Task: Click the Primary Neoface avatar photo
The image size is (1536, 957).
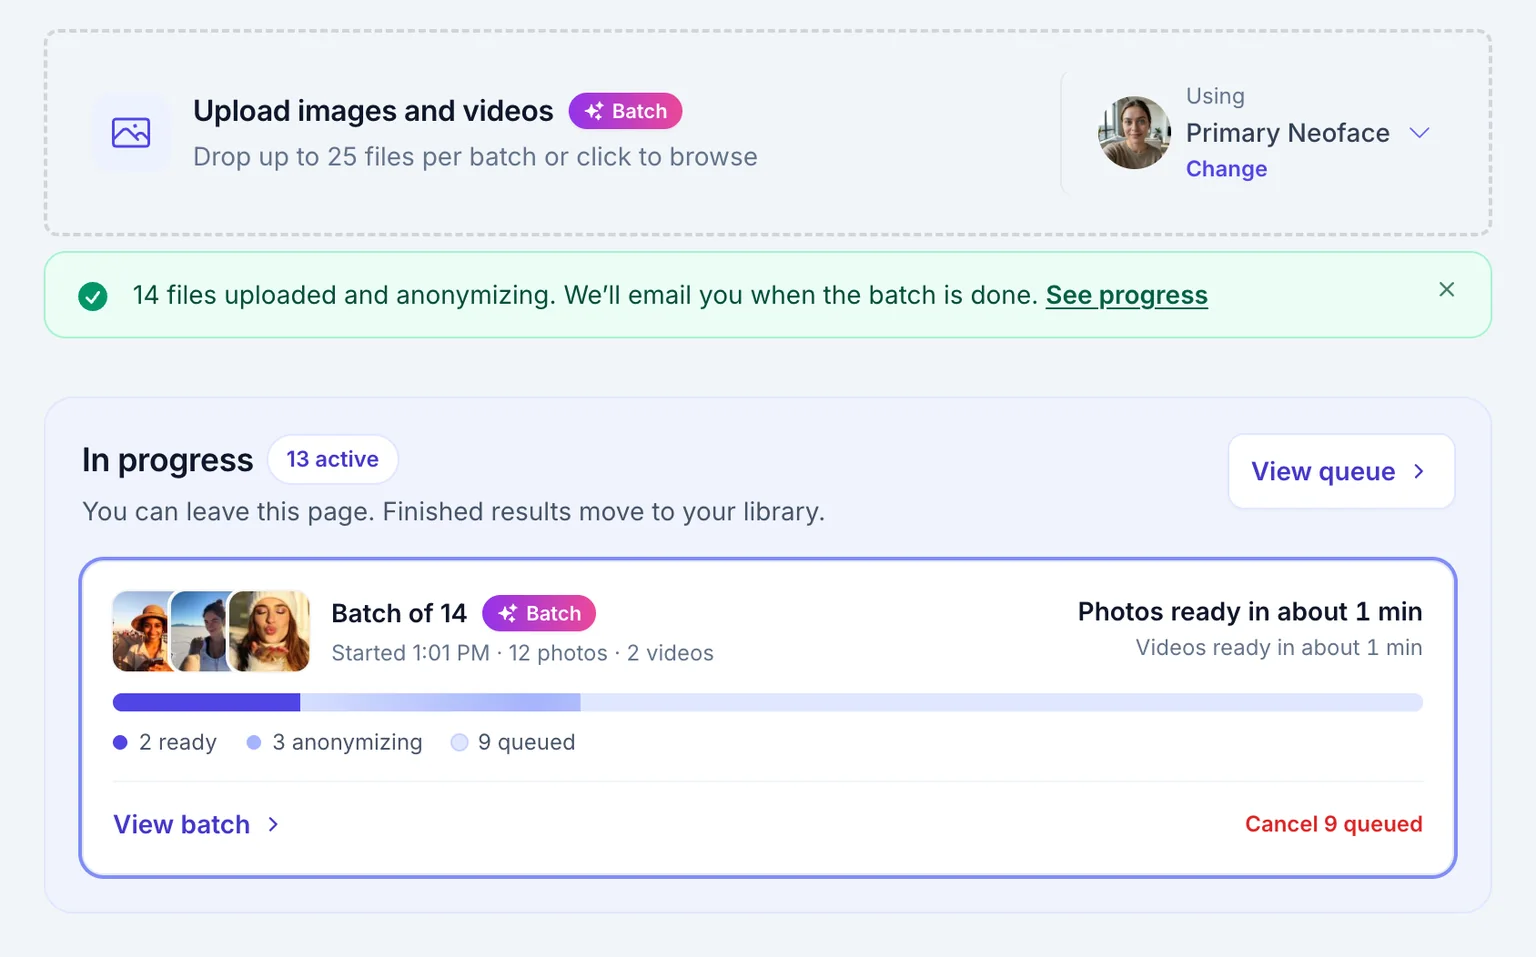Action: [x=1134, y=132]
